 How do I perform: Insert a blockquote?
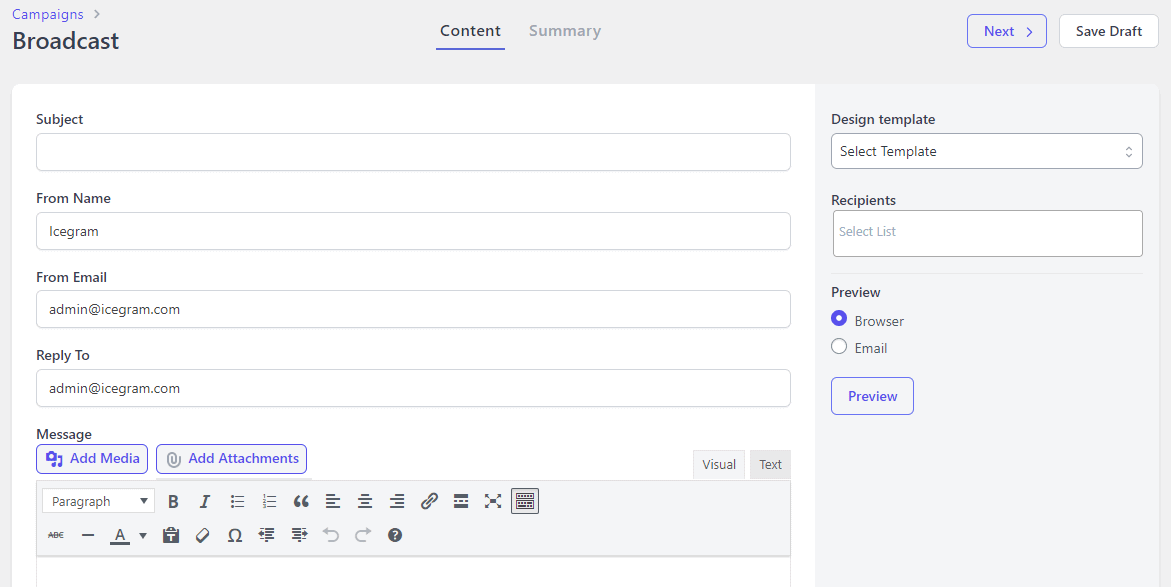[x=301, y=502]
